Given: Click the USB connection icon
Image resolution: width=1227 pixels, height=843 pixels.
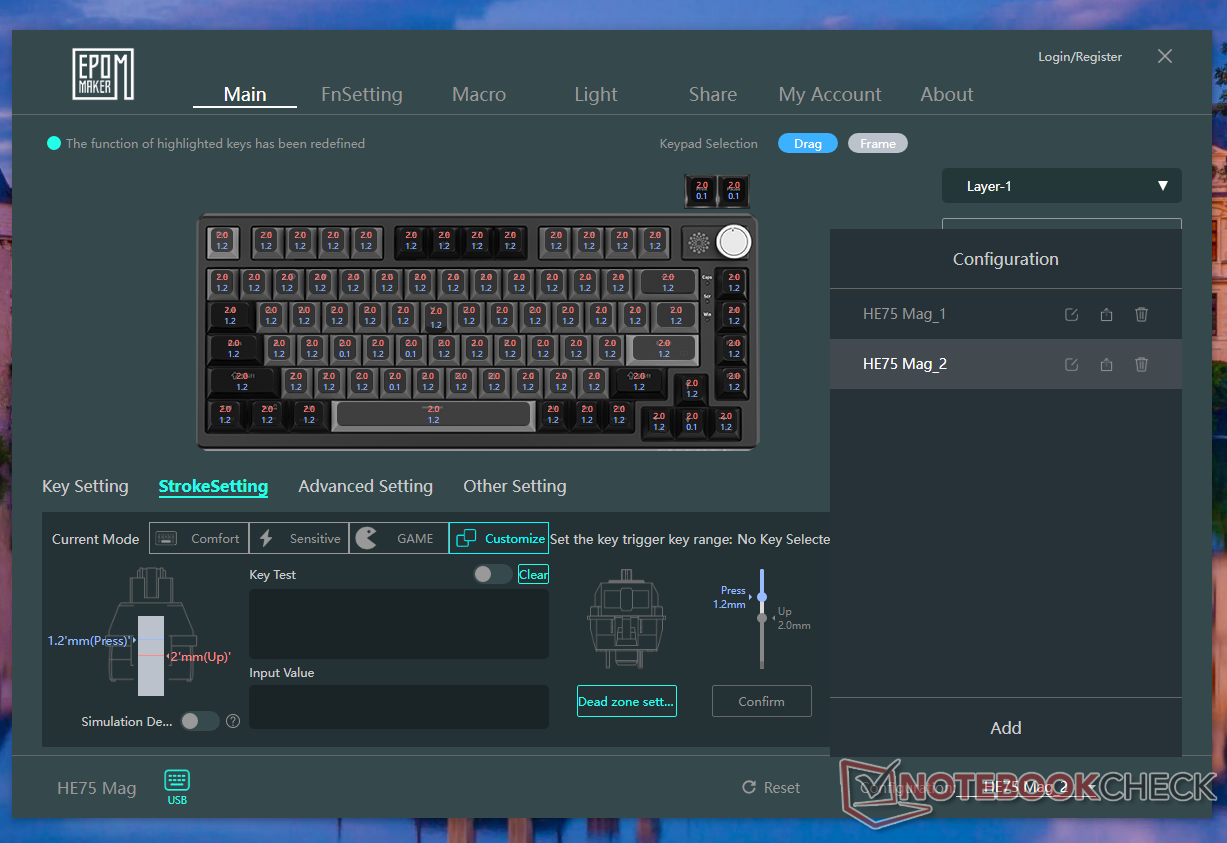Looking at the screenshot, I should pos(177,787).
